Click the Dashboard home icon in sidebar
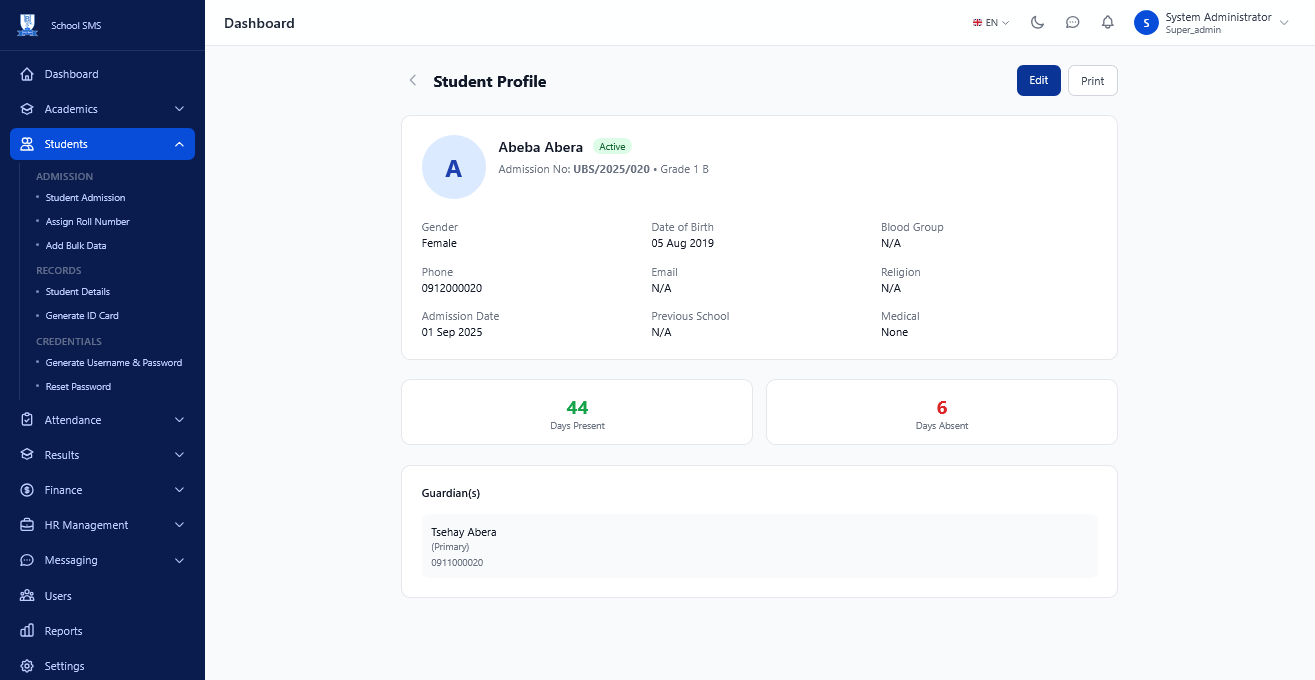The image size is (1315, 680). 27,74
